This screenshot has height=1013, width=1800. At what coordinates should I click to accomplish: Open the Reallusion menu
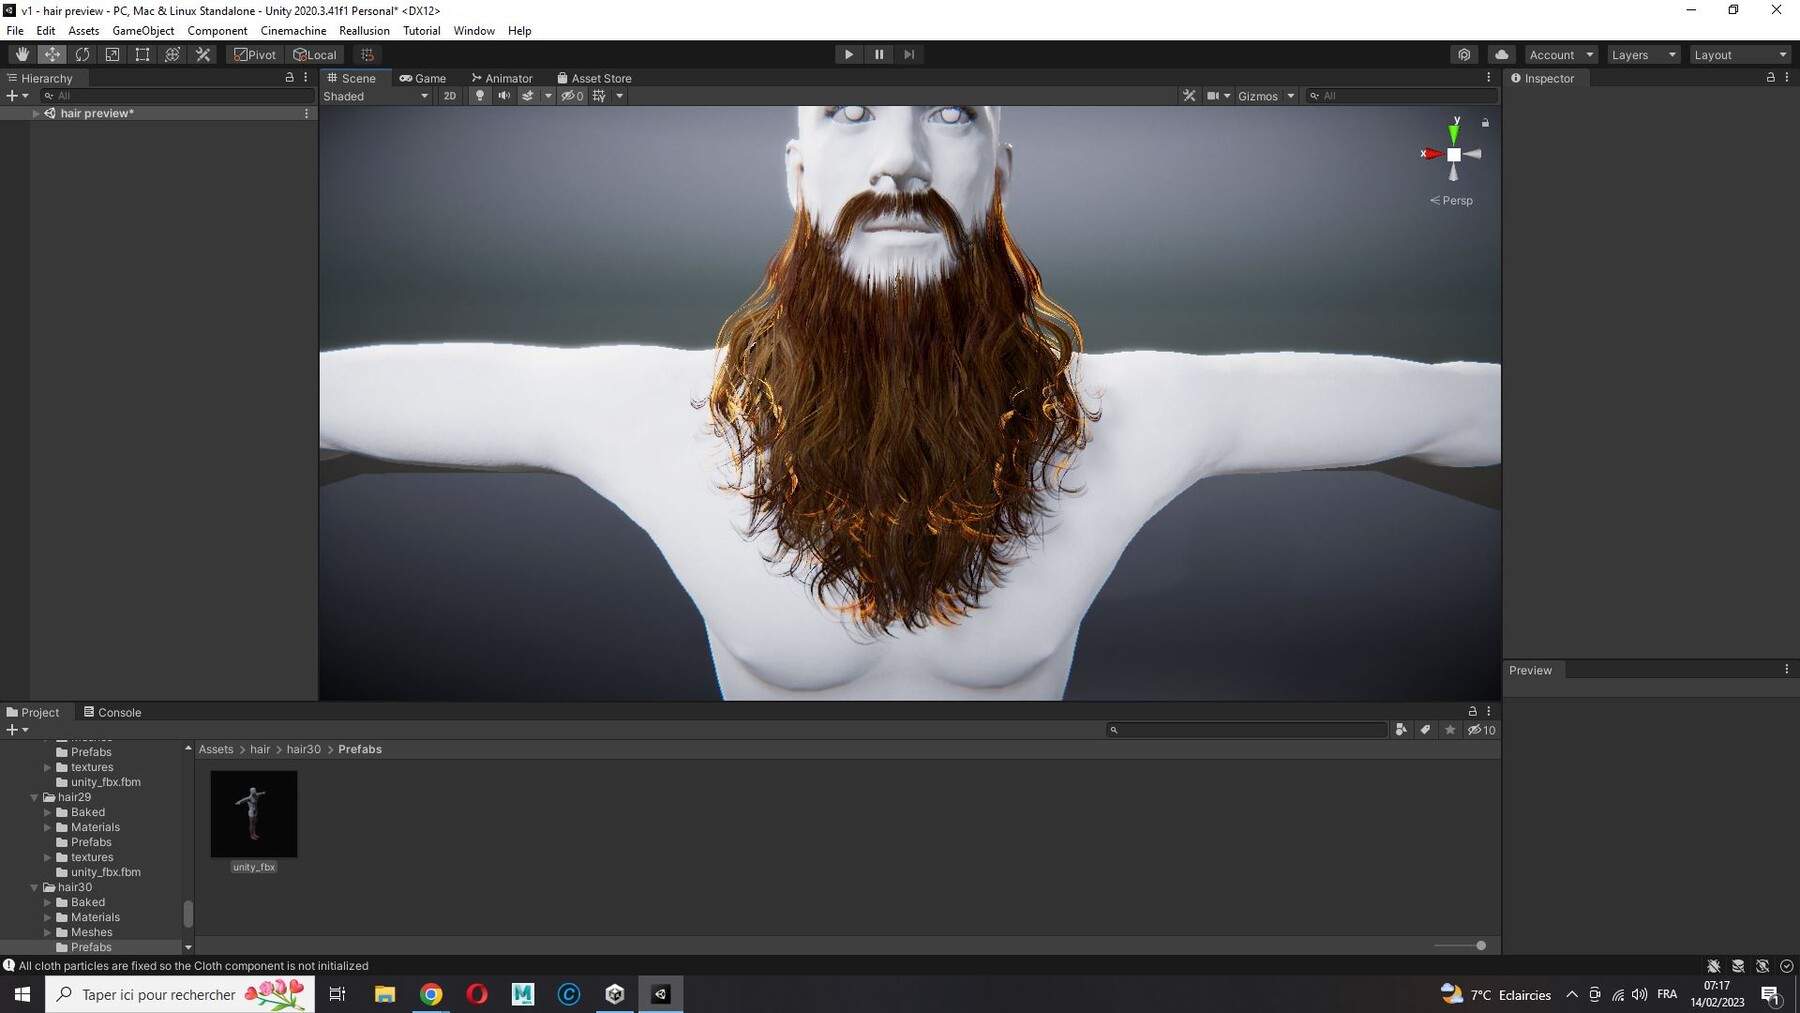(x=364, y=31)
